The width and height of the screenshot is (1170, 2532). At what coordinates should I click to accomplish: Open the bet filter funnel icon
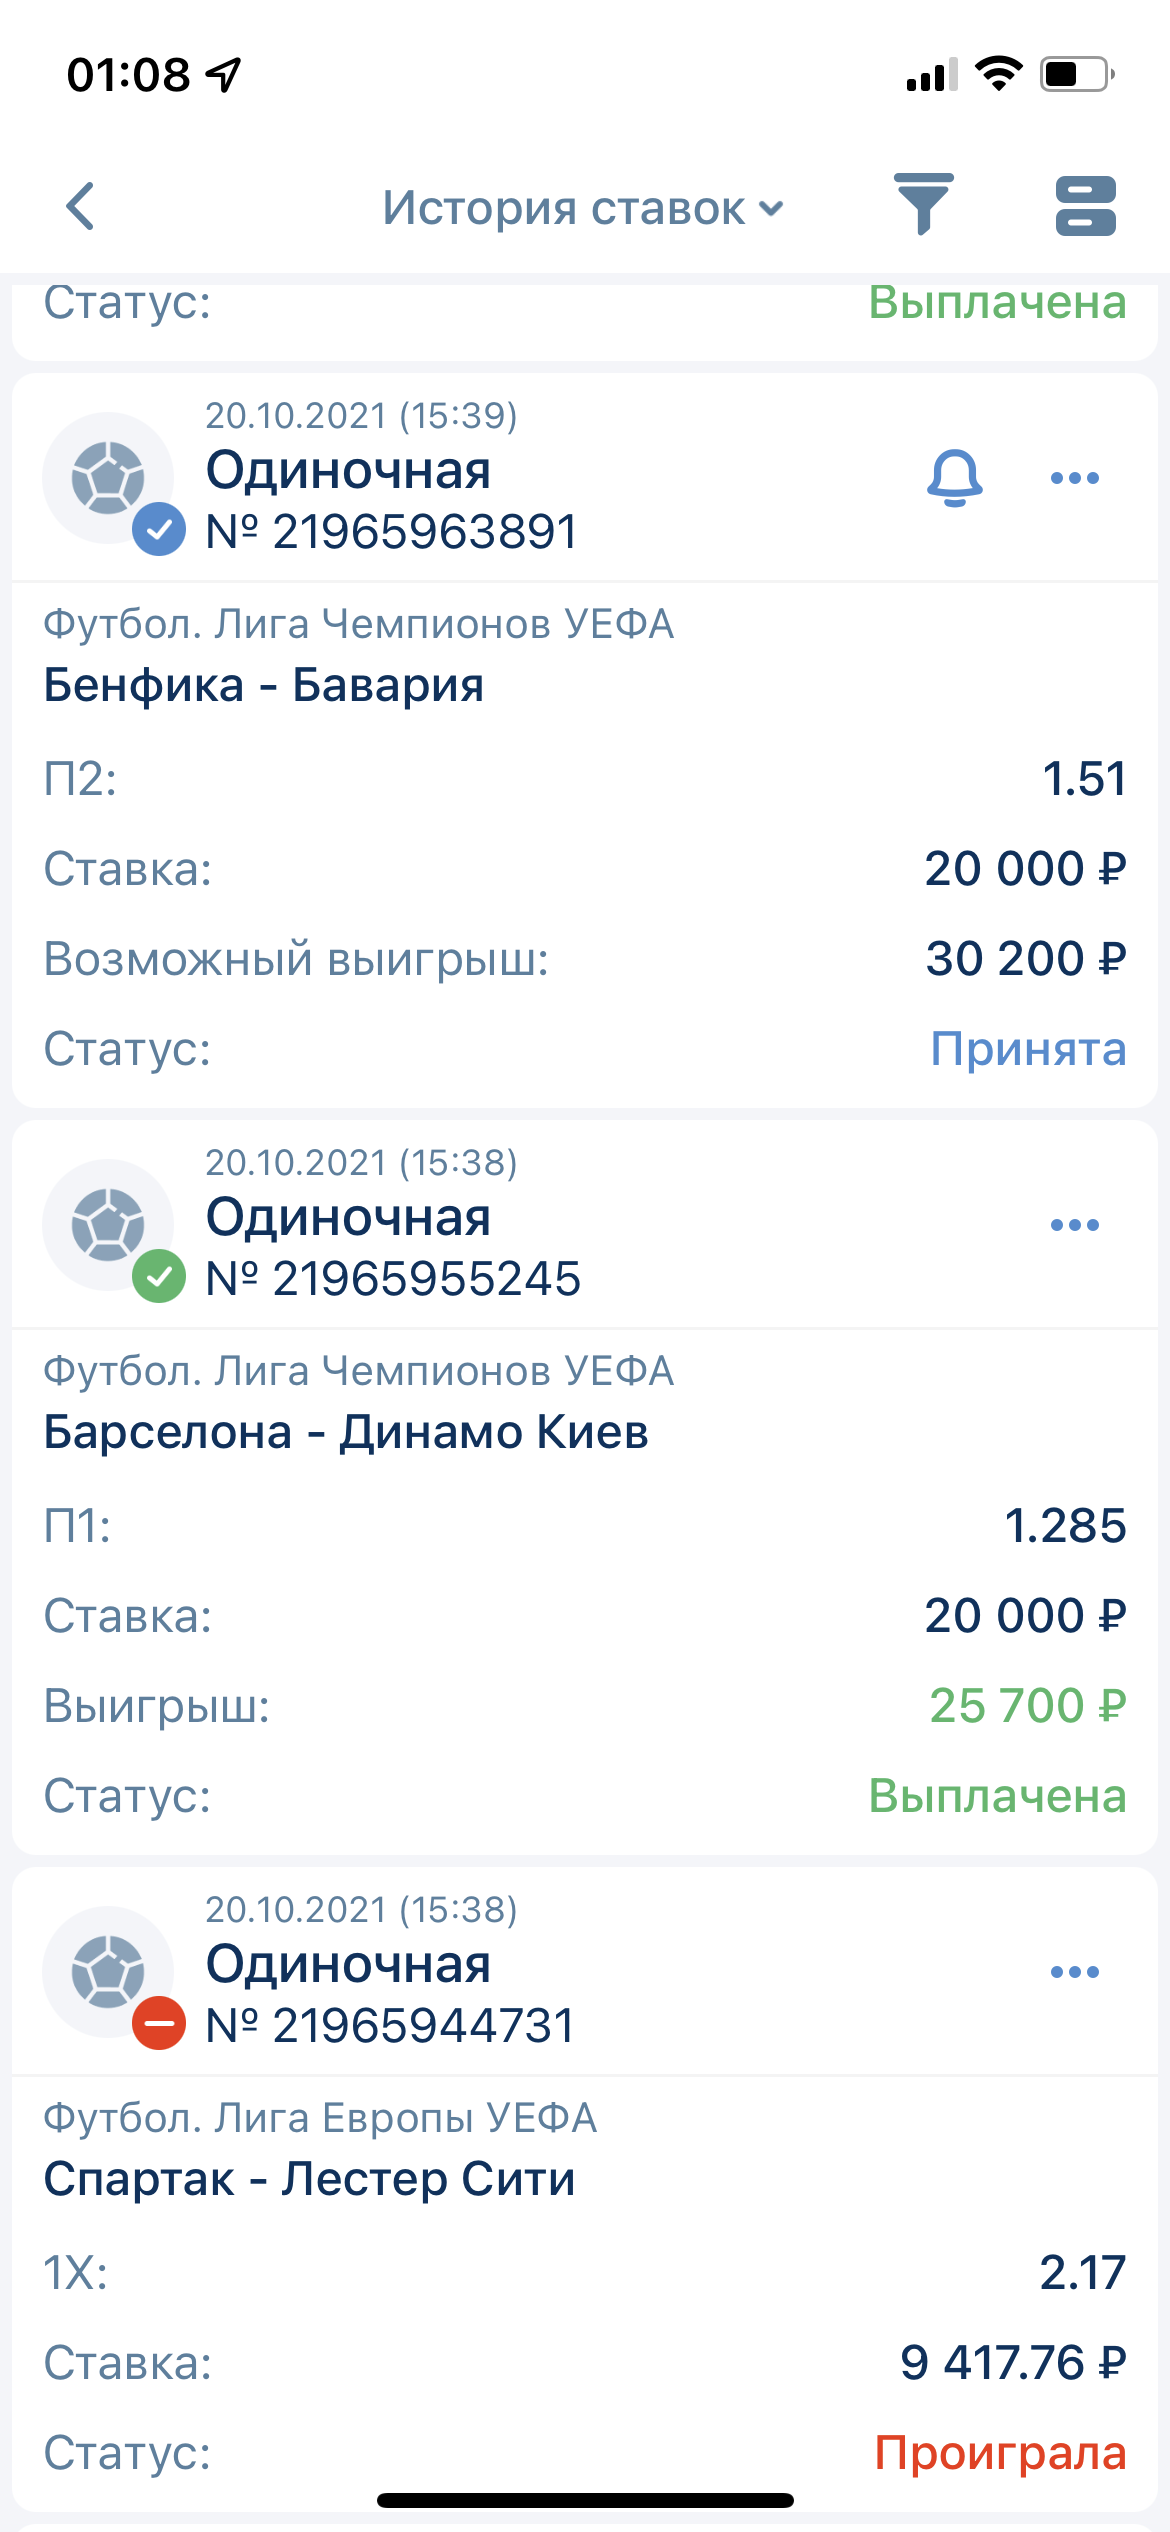click(x=923, y=205)
